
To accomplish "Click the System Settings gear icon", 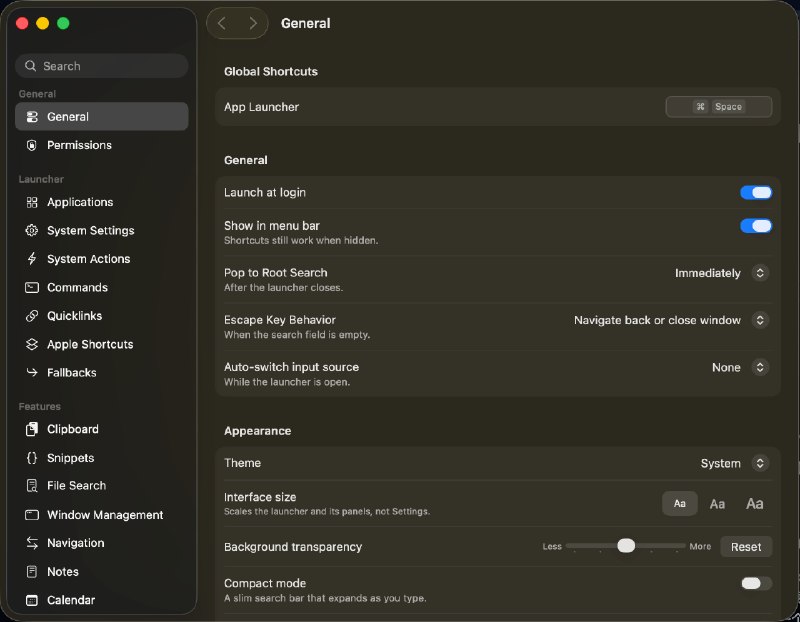I will coord(32,231).
